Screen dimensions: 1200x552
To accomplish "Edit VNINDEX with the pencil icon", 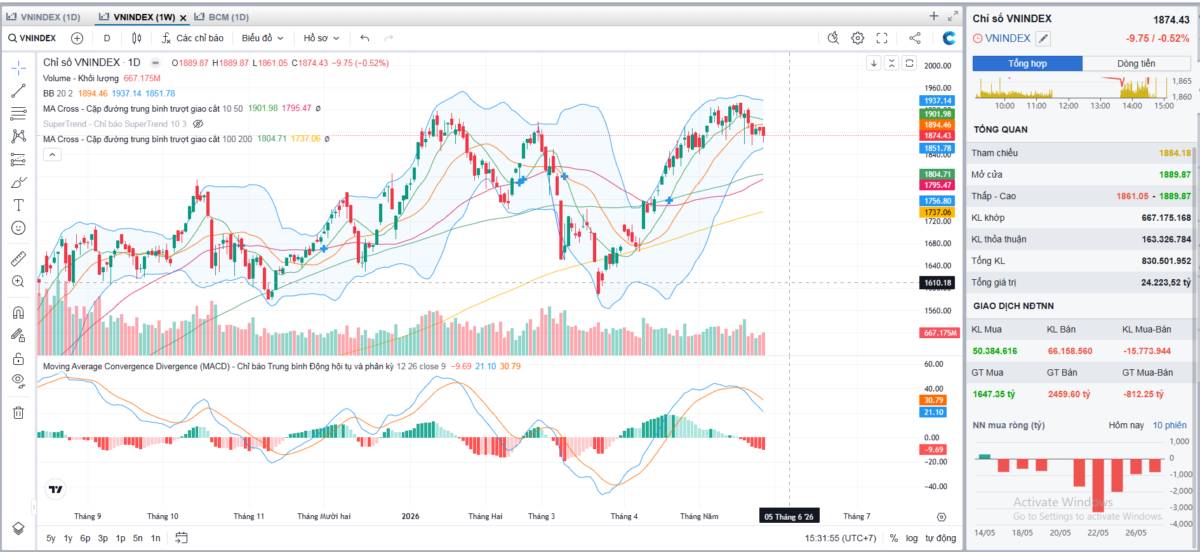I will point(1043,38).
